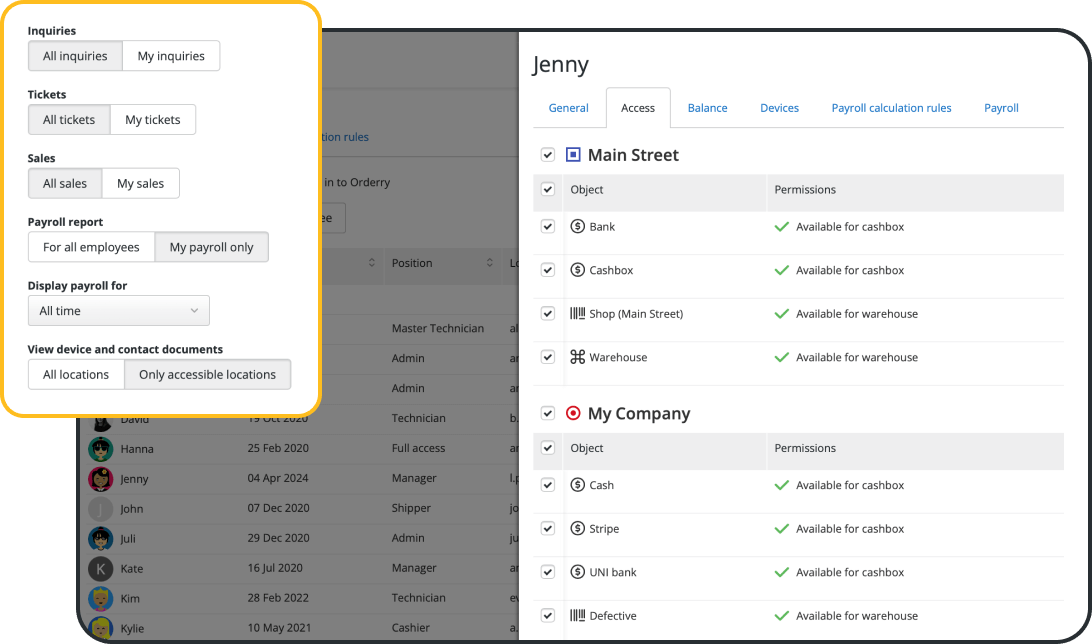Click the sort arrows on the Position column
Screen dimensions: 1092x644
tap(489, 263)
